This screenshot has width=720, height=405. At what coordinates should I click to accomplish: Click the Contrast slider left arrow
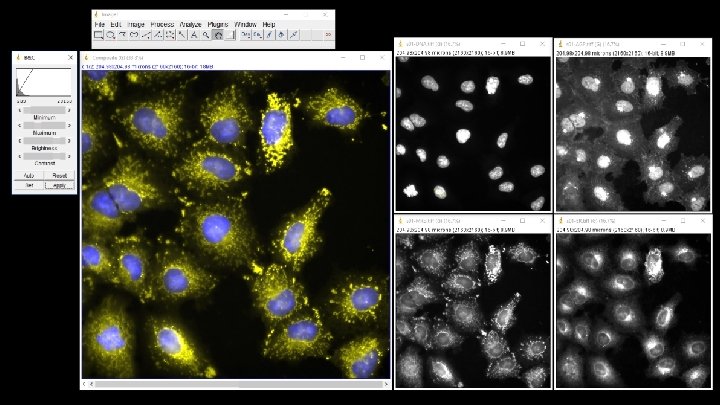click(19, 156)
